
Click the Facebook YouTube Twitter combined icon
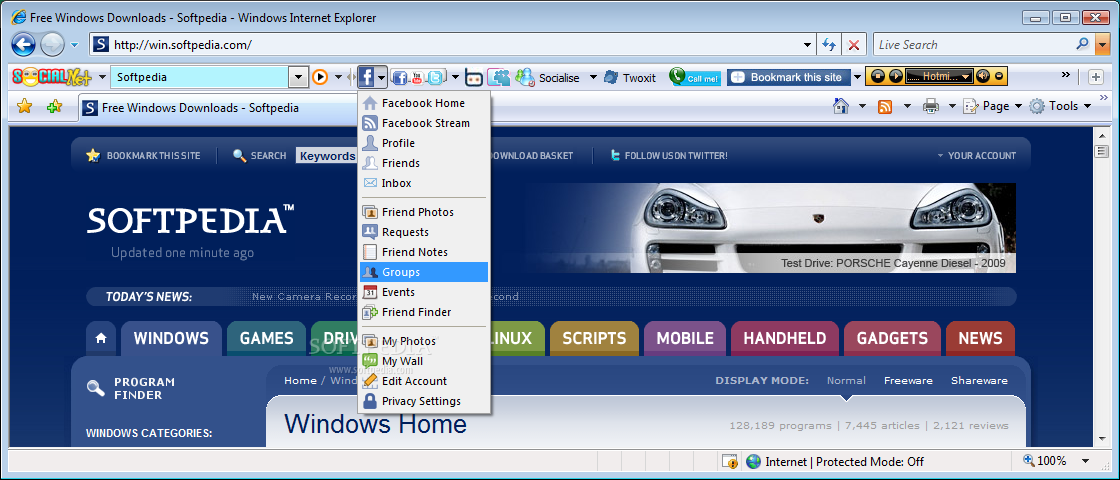click(x=419, y=77)
